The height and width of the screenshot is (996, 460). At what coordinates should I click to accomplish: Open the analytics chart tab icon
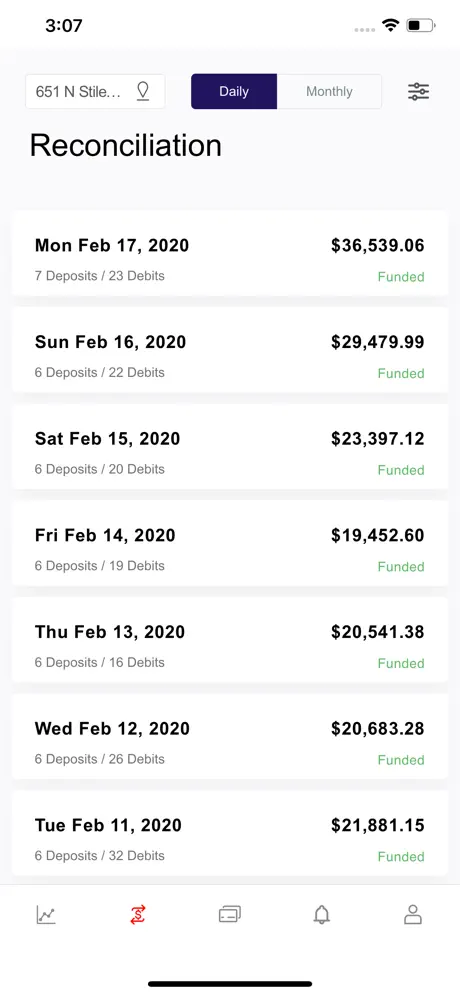click(46, 915)
